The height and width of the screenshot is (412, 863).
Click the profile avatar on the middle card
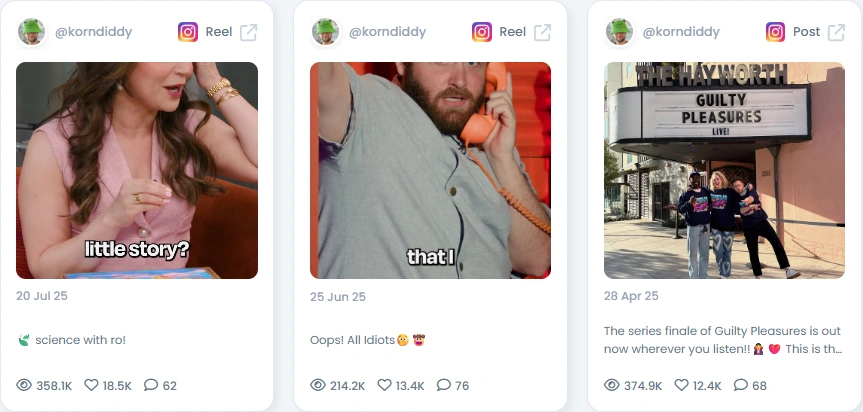pos(325,32)
